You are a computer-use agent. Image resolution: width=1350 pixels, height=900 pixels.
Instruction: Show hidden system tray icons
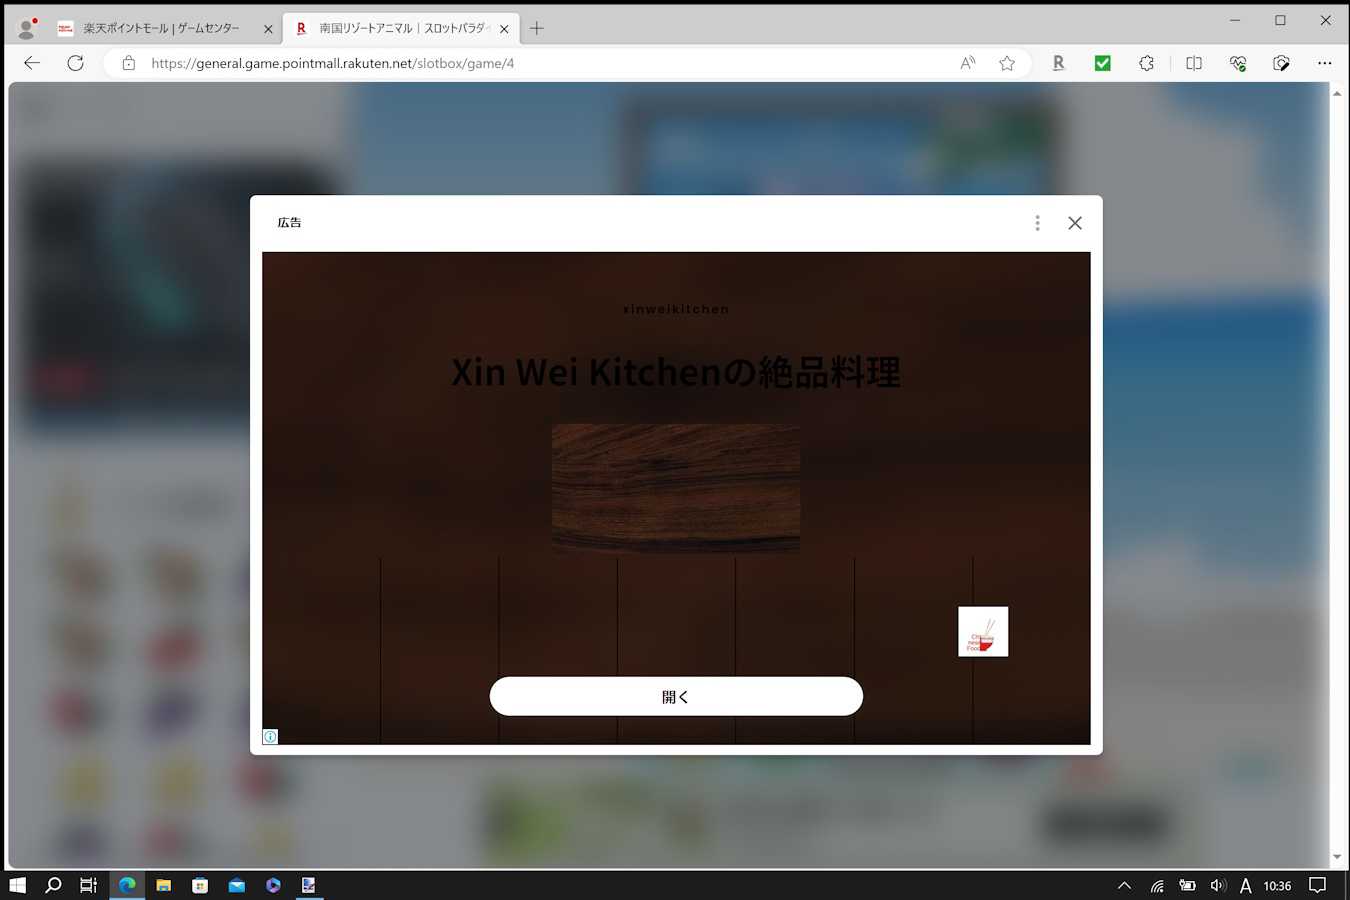pyautogui.click(x=1124, y=885)
